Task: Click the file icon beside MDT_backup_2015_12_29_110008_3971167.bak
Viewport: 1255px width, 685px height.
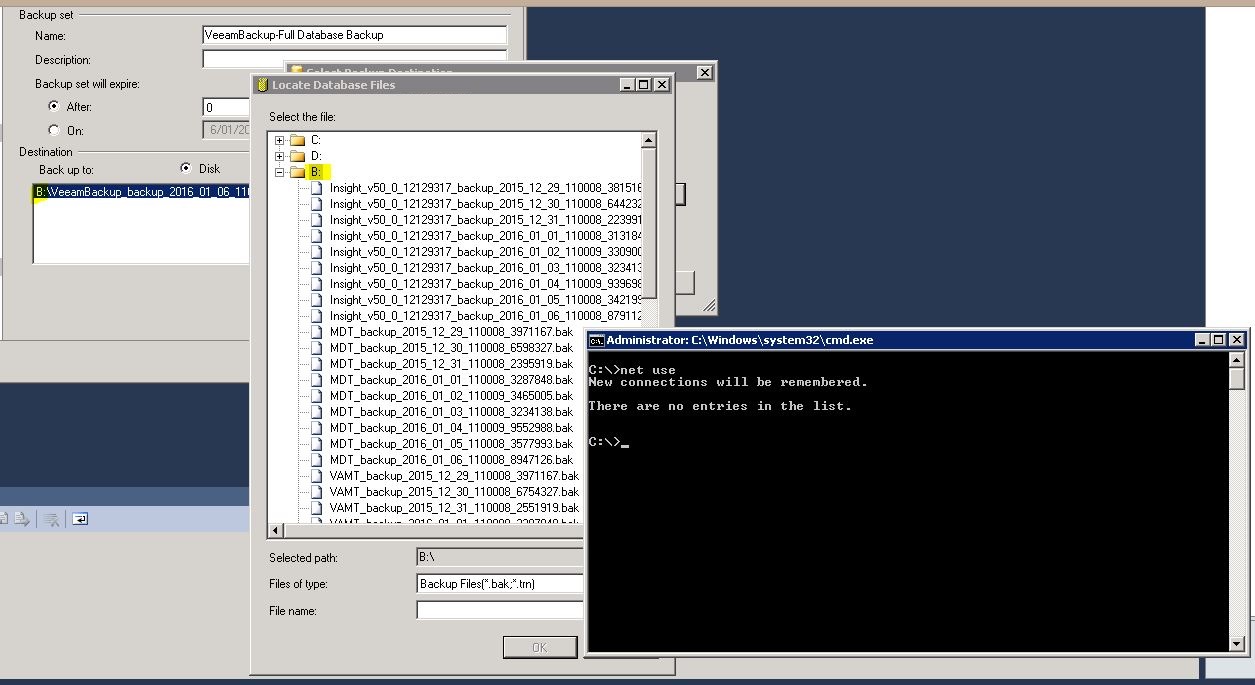Action: [319, 332]
